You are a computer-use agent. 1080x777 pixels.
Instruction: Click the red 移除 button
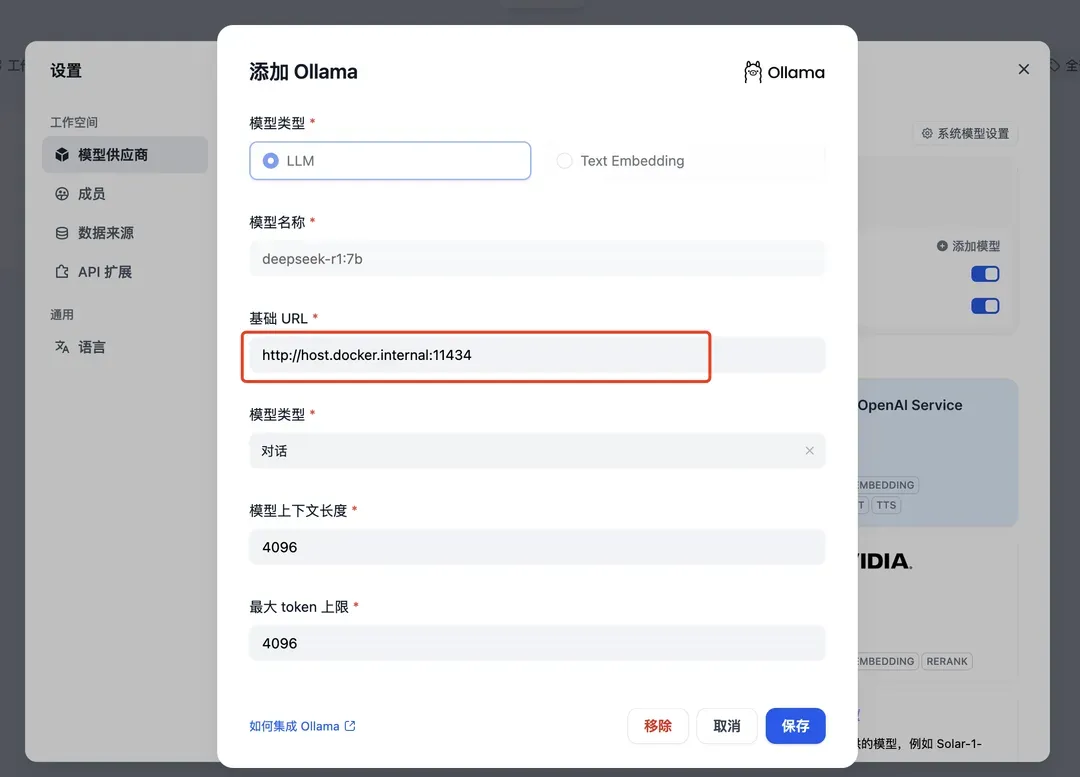(x=658, y=726)
